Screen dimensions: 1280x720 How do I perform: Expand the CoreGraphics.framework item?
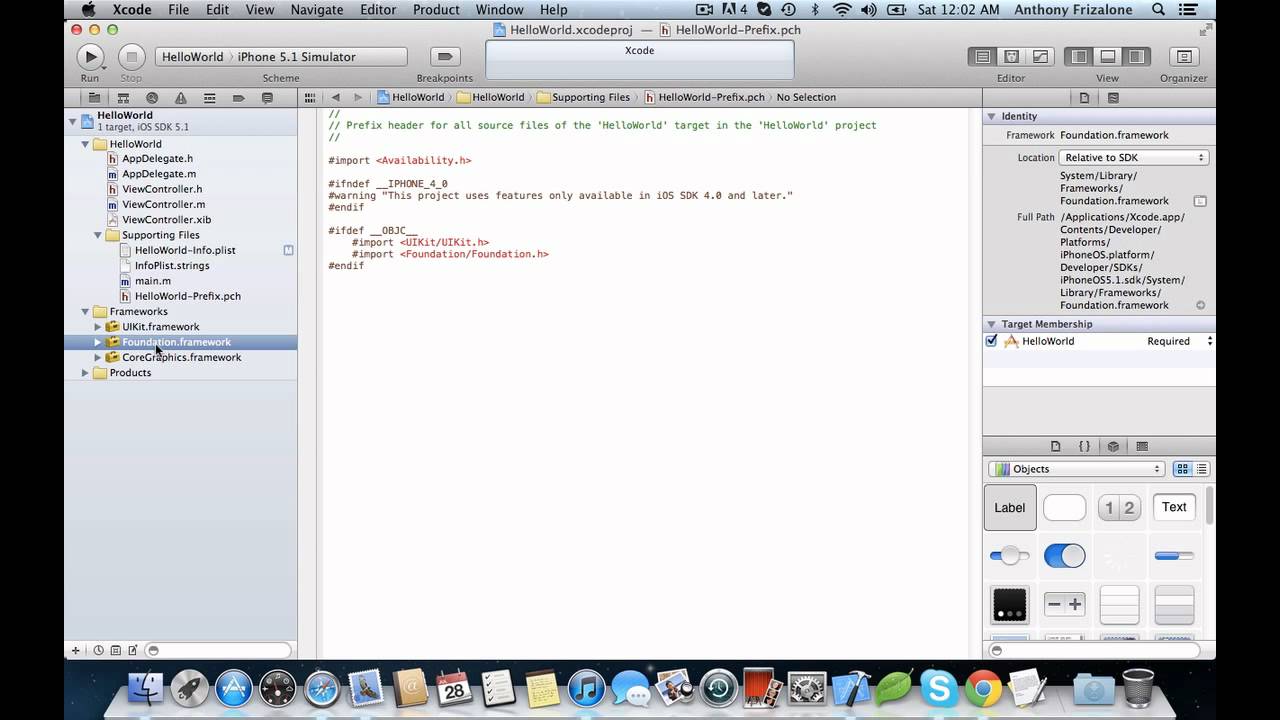(97, 357)
